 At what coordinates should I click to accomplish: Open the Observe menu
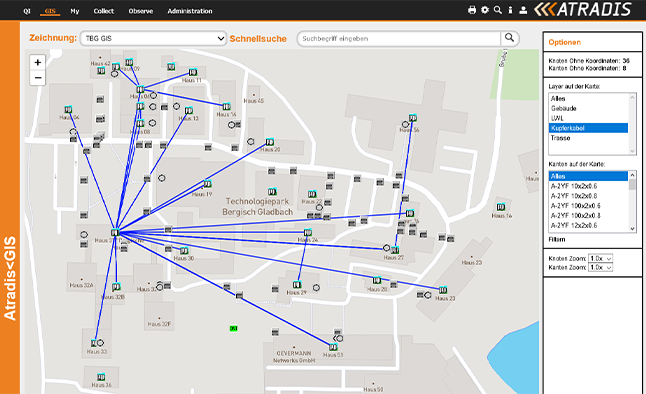pyautogui.click(x=140, y=11)
